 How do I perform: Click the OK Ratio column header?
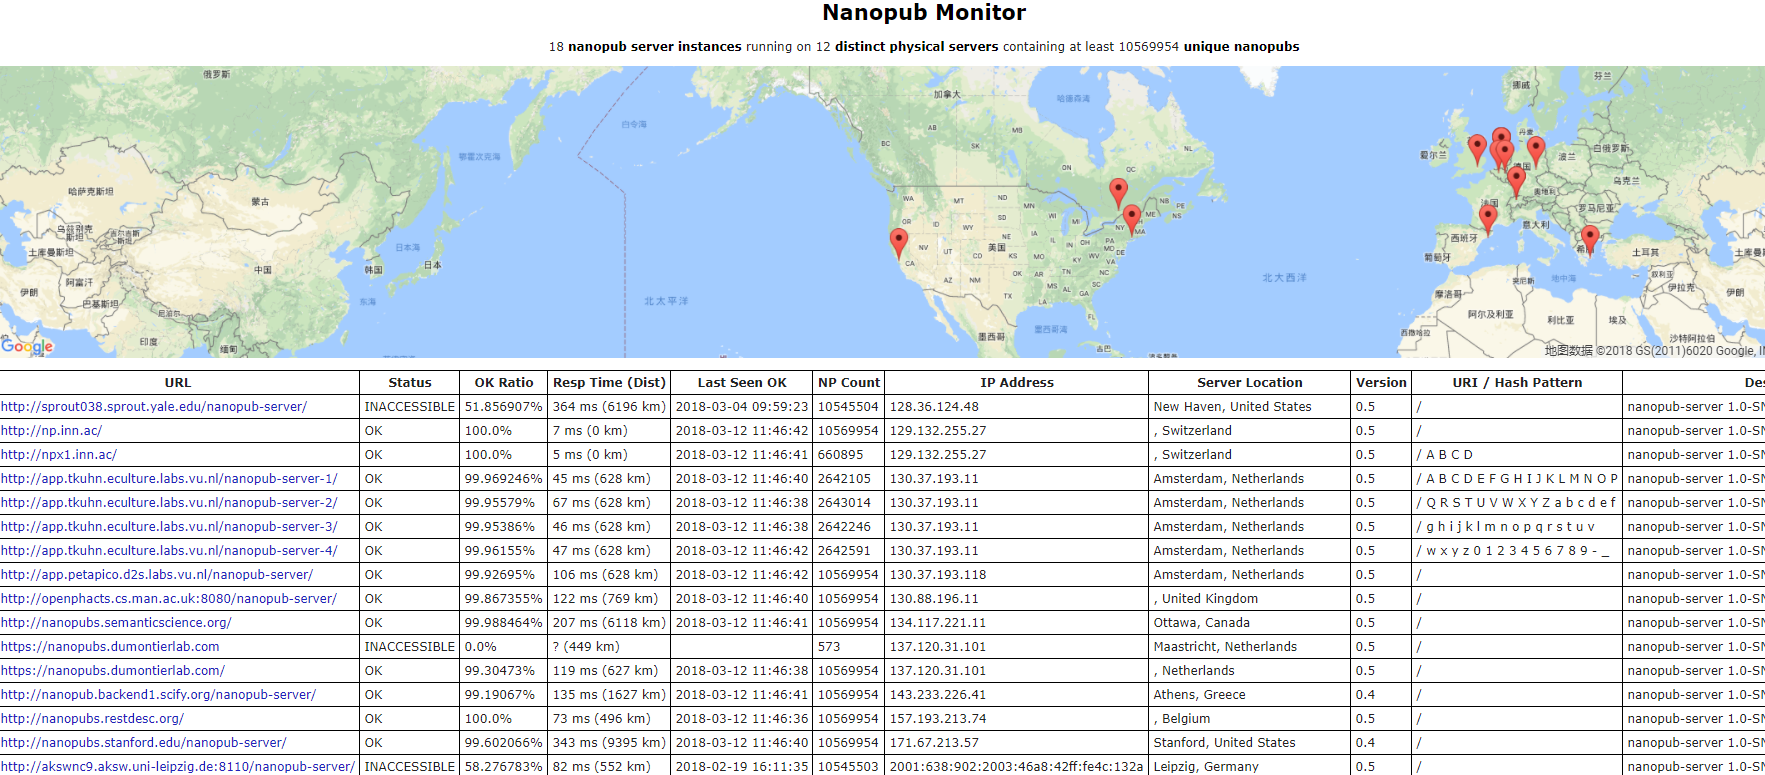tap(504, 383)
